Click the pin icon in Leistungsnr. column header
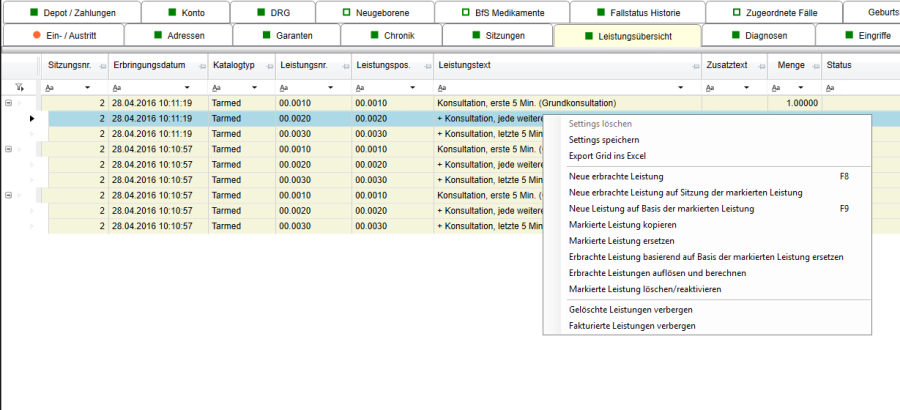 pyautogui.click(x=344, y=65)
